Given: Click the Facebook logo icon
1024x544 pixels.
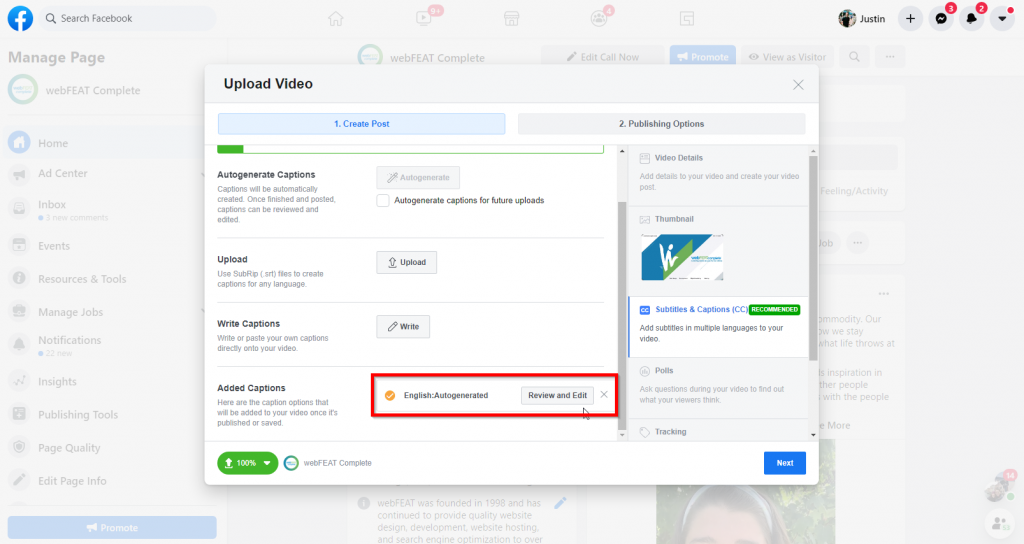Looking at the screenshot, I should (19, 18).
